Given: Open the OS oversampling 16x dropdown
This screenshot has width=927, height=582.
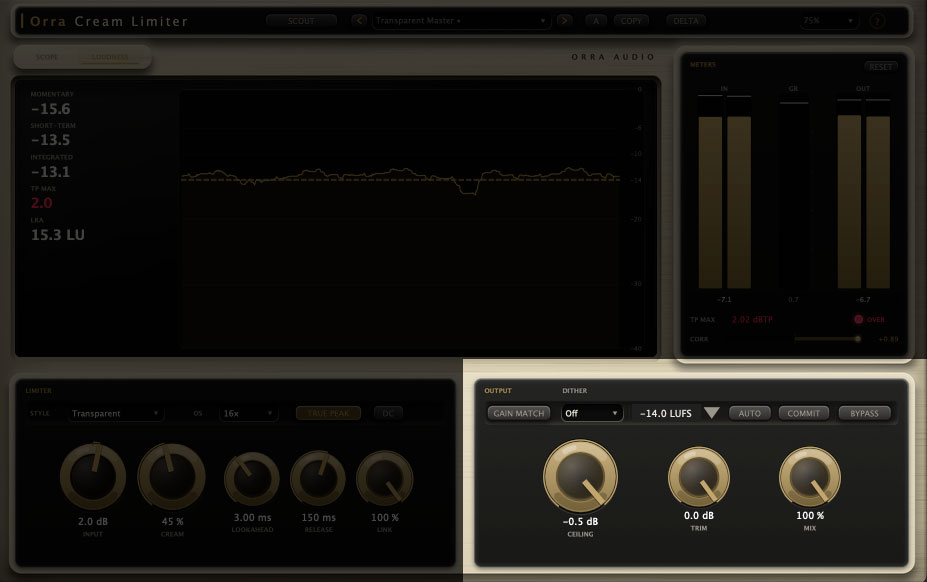Looking at the screenshot, I should tap(248, 413).
